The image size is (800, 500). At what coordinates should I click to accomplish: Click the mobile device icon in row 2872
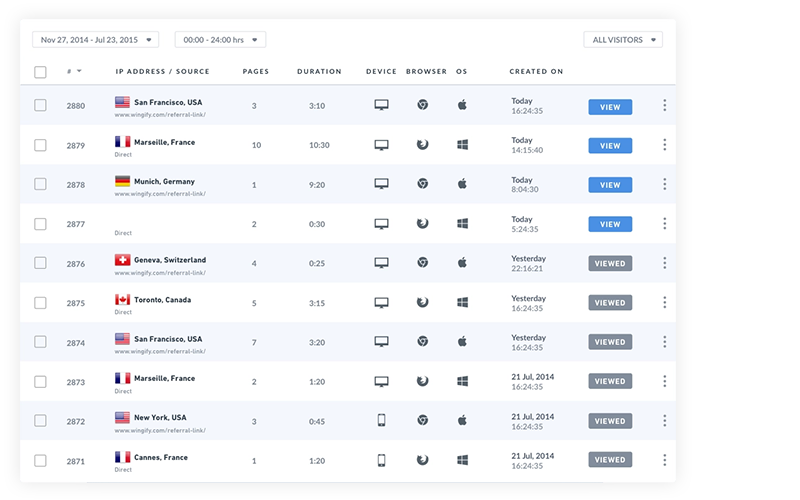click(x=381, y=420)
